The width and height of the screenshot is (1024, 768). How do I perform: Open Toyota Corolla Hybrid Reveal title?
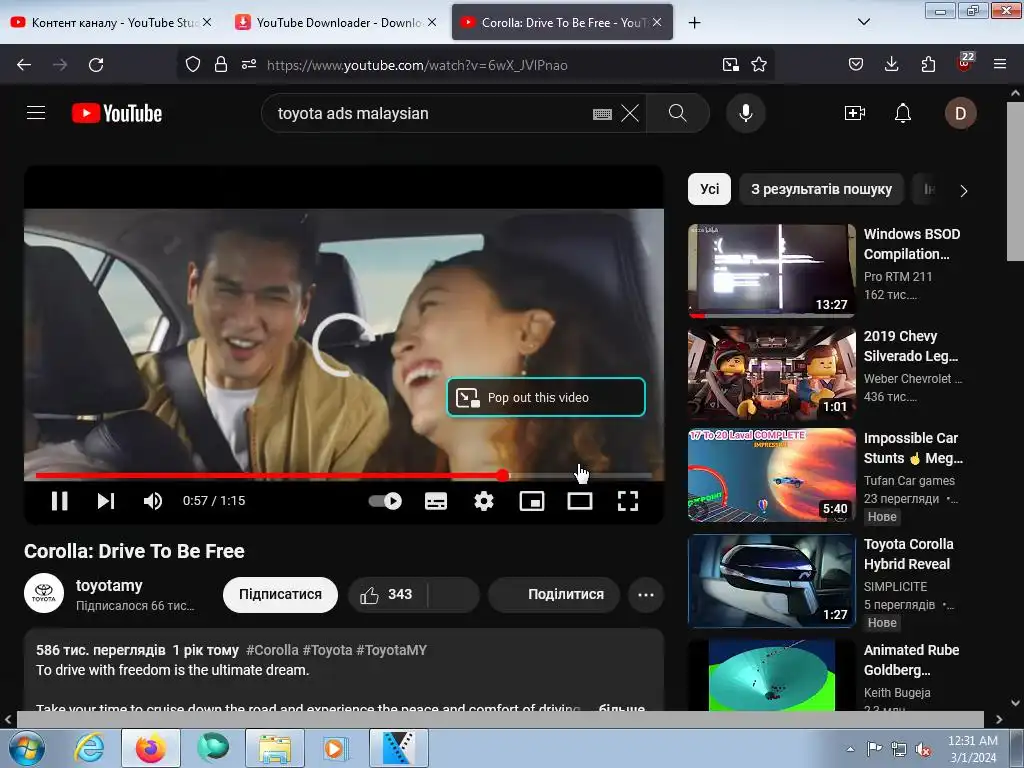click(x=908, y=554)
